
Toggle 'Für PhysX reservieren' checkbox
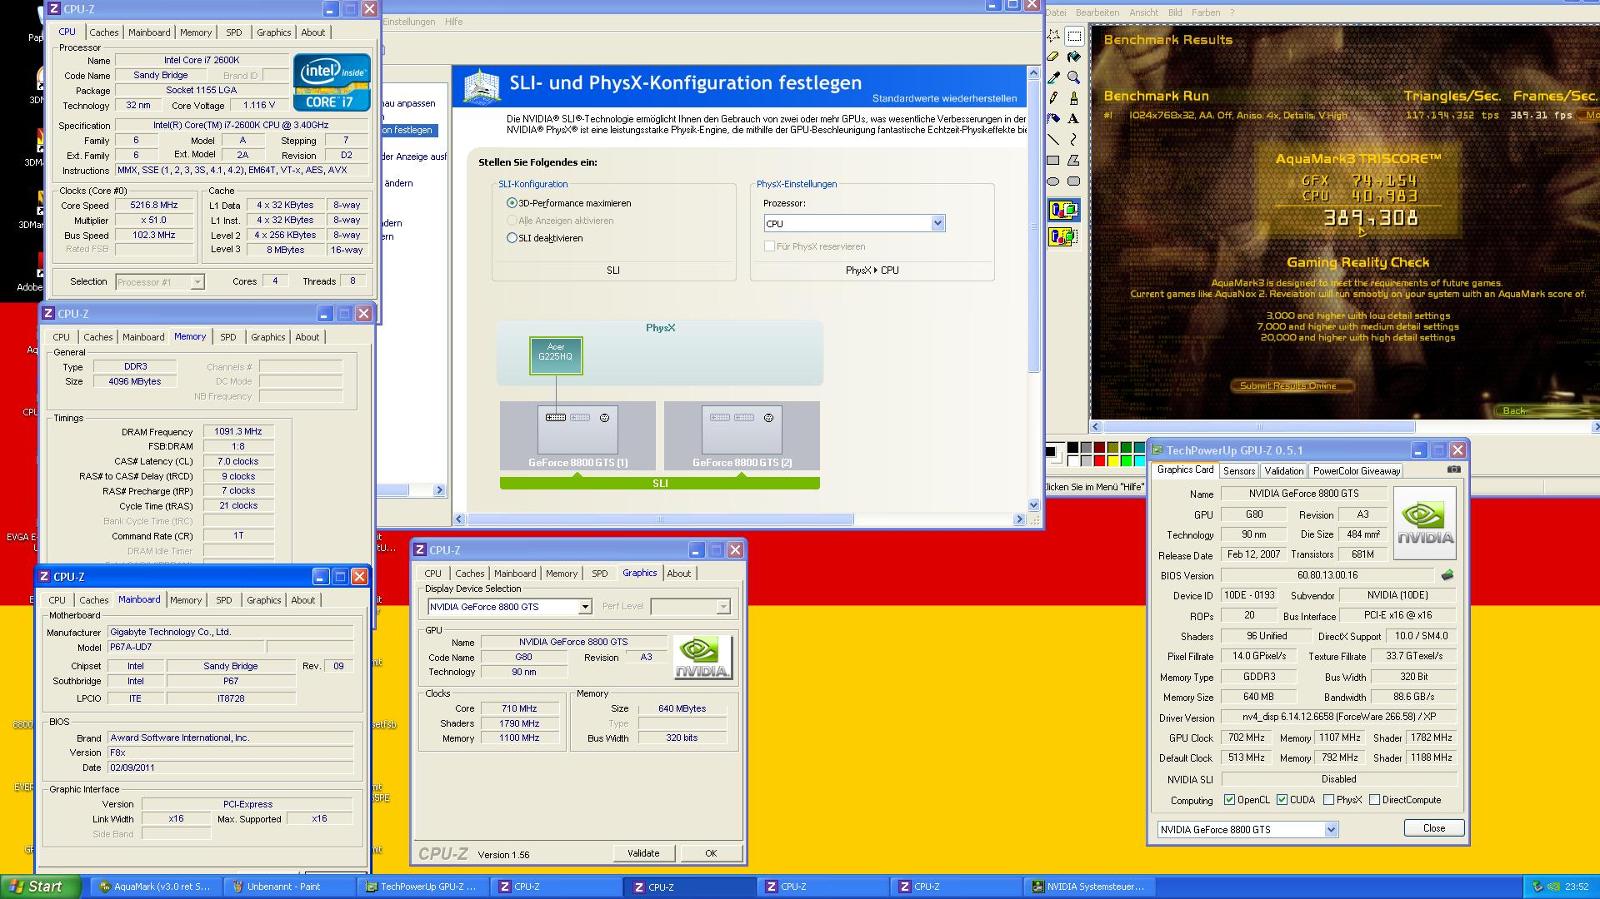[769, 246]
